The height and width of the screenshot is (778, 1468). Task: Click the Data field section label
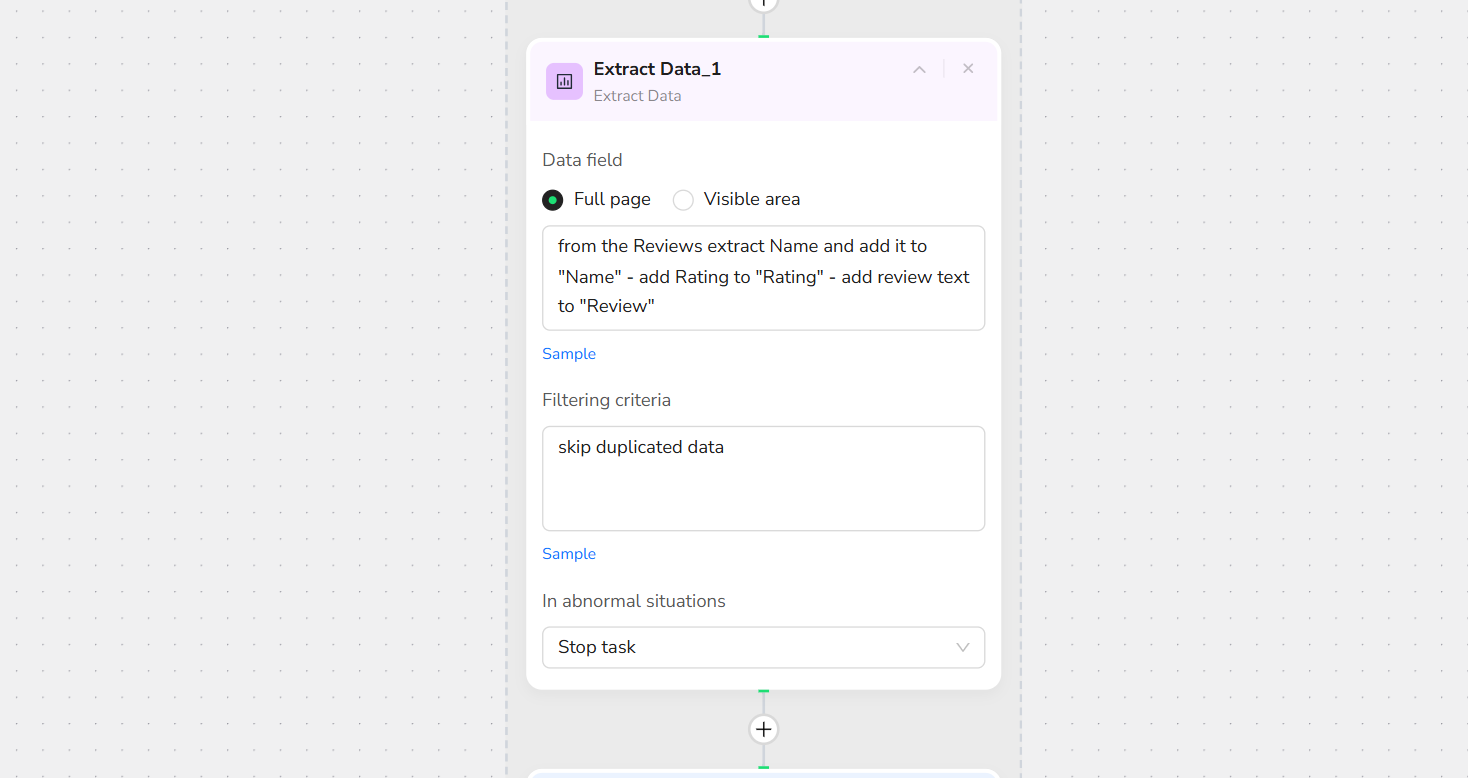(582, 160)
